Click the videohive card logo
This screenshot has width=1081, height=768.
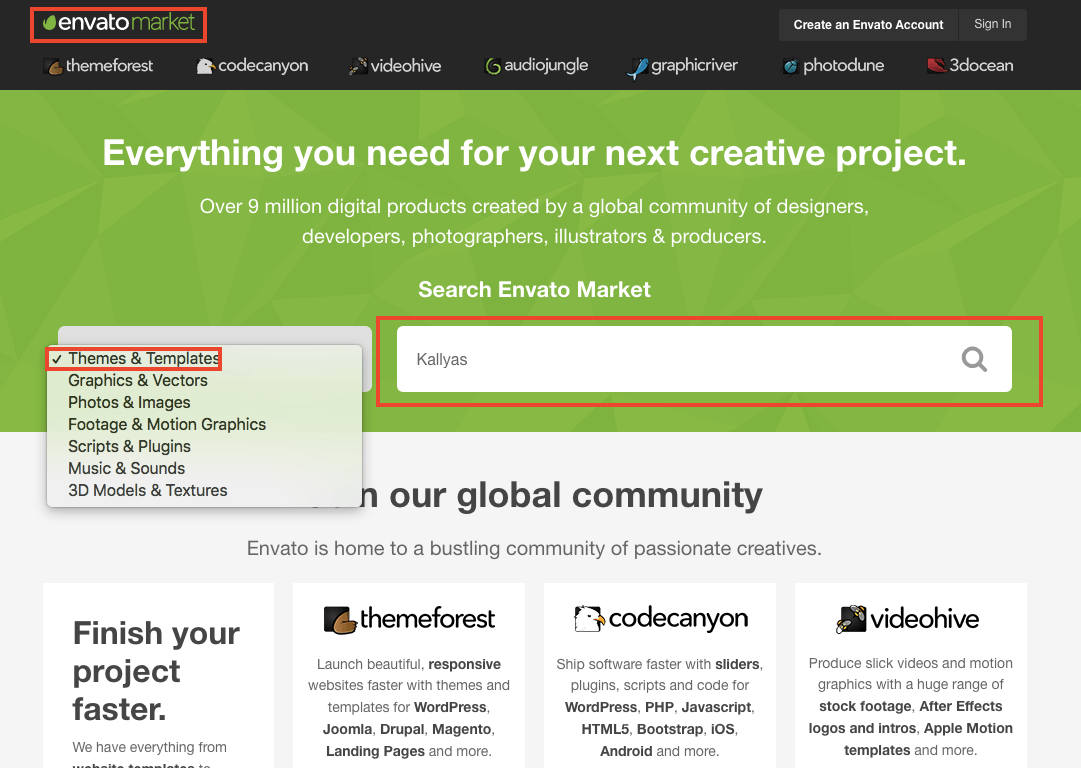click(907, 619)
